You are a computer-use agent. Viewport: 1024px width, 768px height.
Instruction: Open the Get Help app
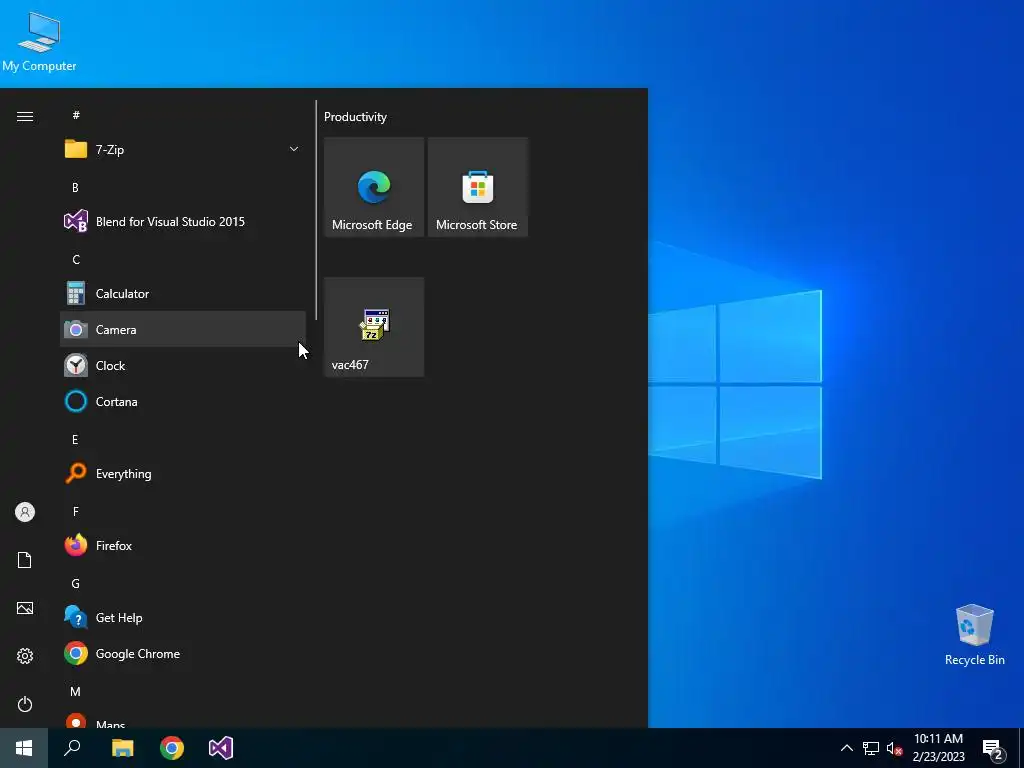coord(182,618)
